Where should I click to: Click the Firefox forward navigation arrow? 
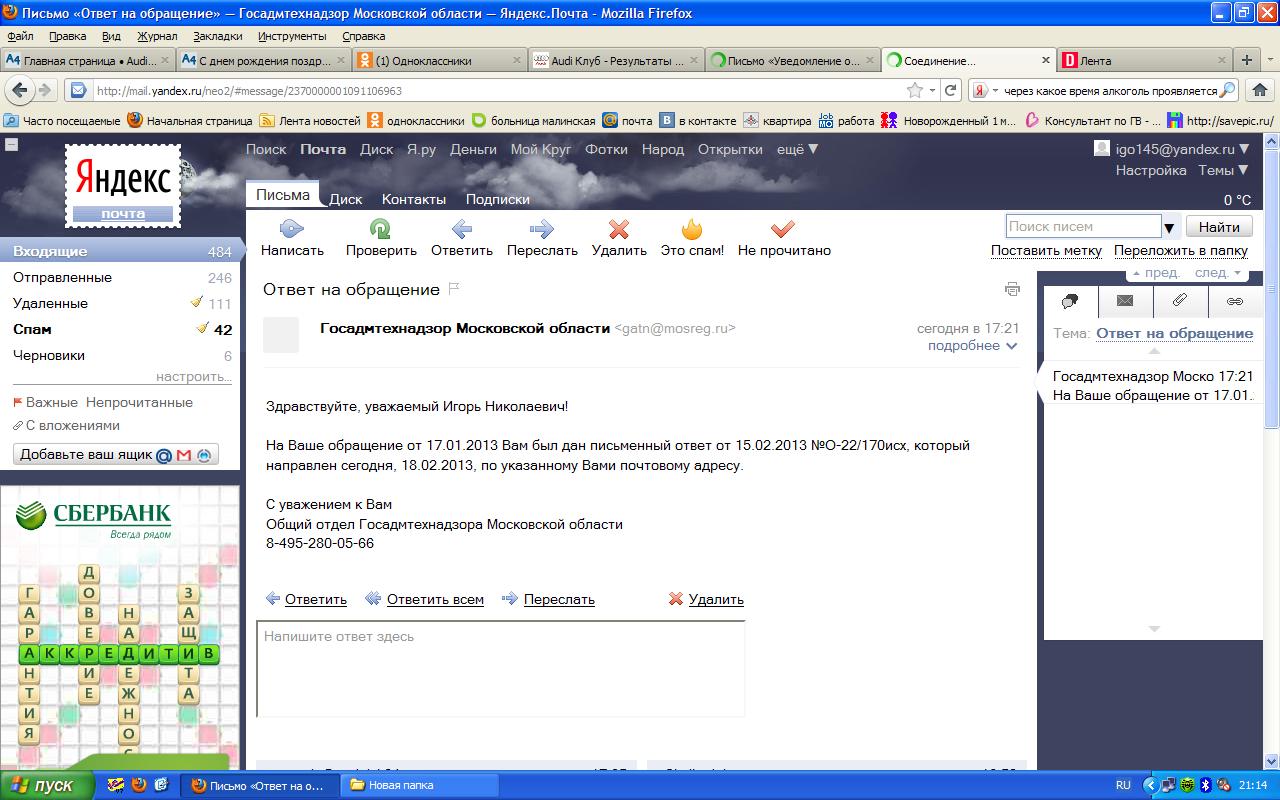[x=44, y=90]
